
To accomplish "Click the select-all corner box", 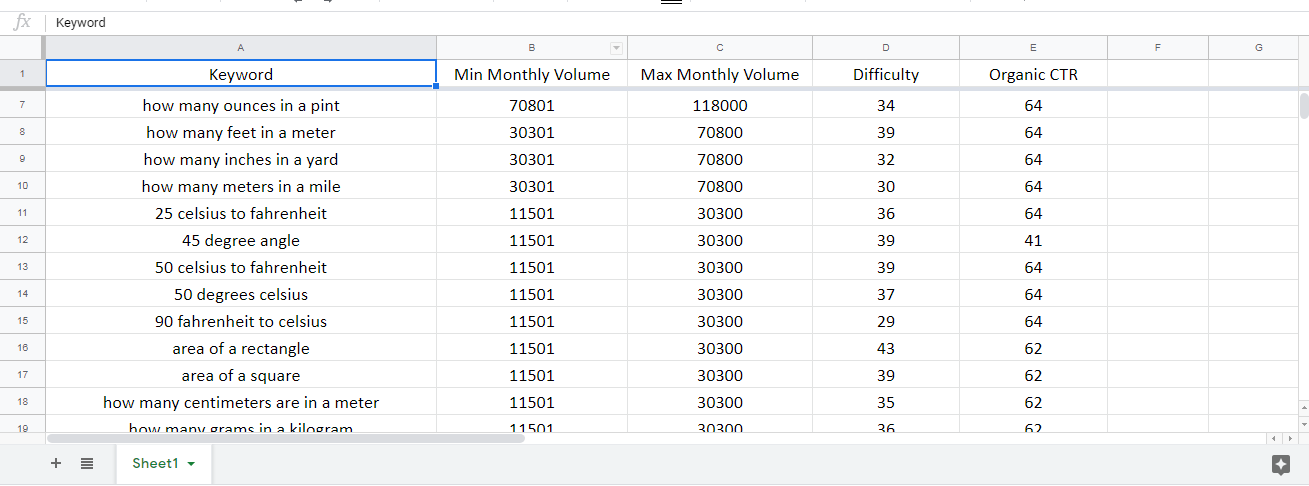I will pos(22,48).
